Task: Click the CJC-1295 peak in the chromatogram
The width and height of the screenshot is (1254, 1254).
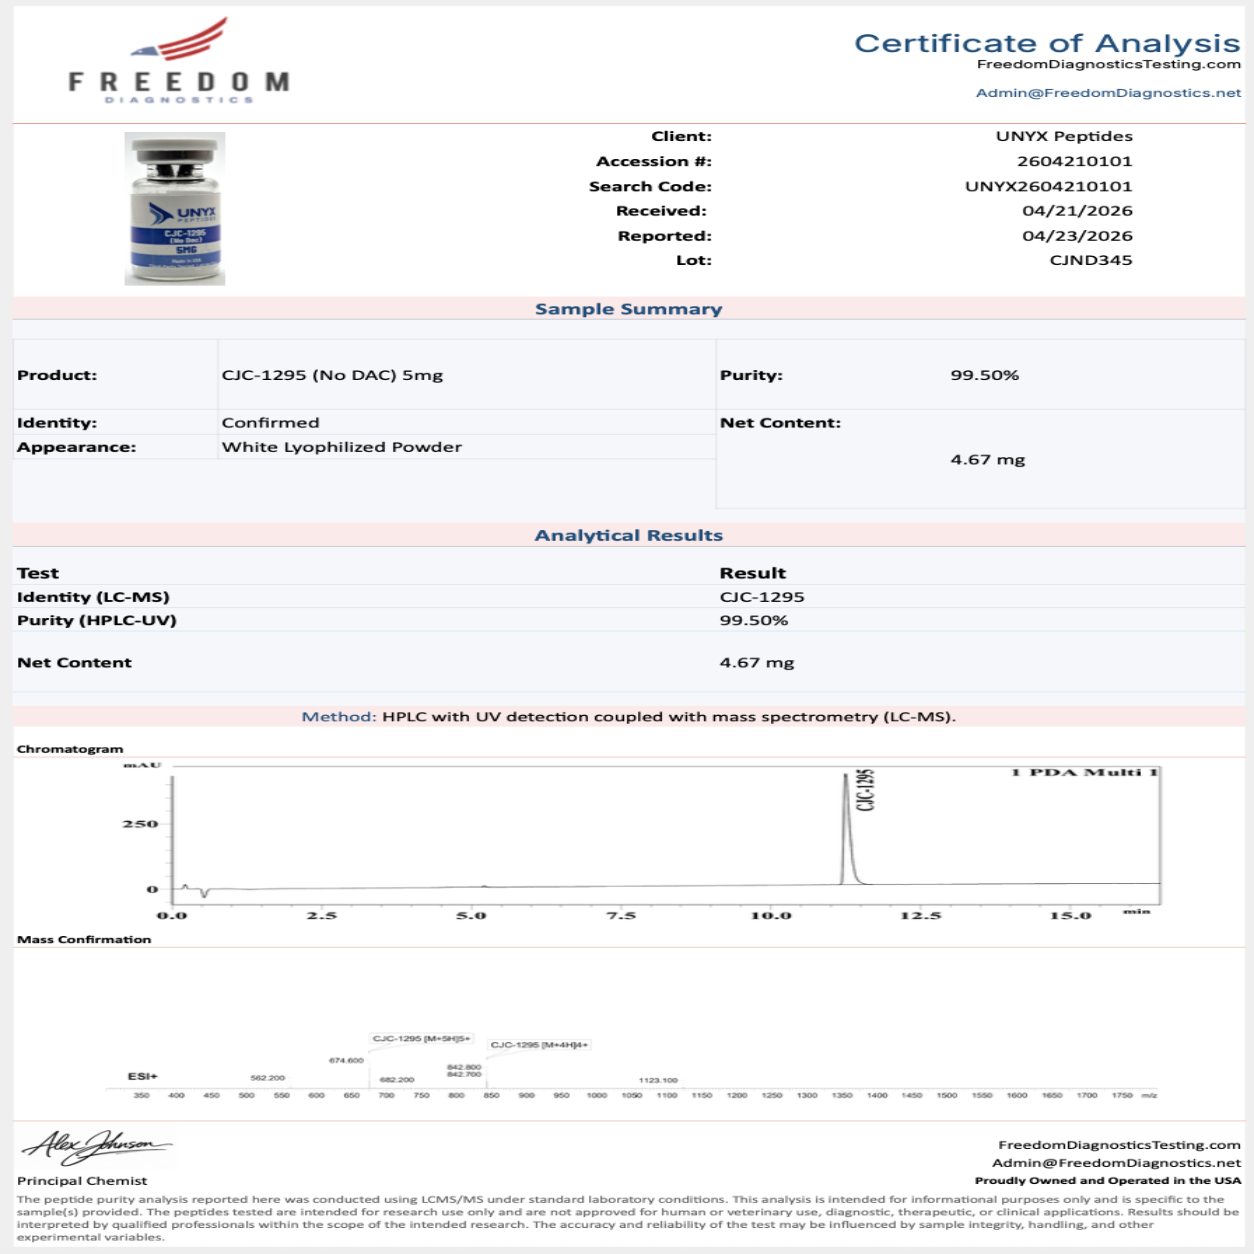Action: click(846, 830)
